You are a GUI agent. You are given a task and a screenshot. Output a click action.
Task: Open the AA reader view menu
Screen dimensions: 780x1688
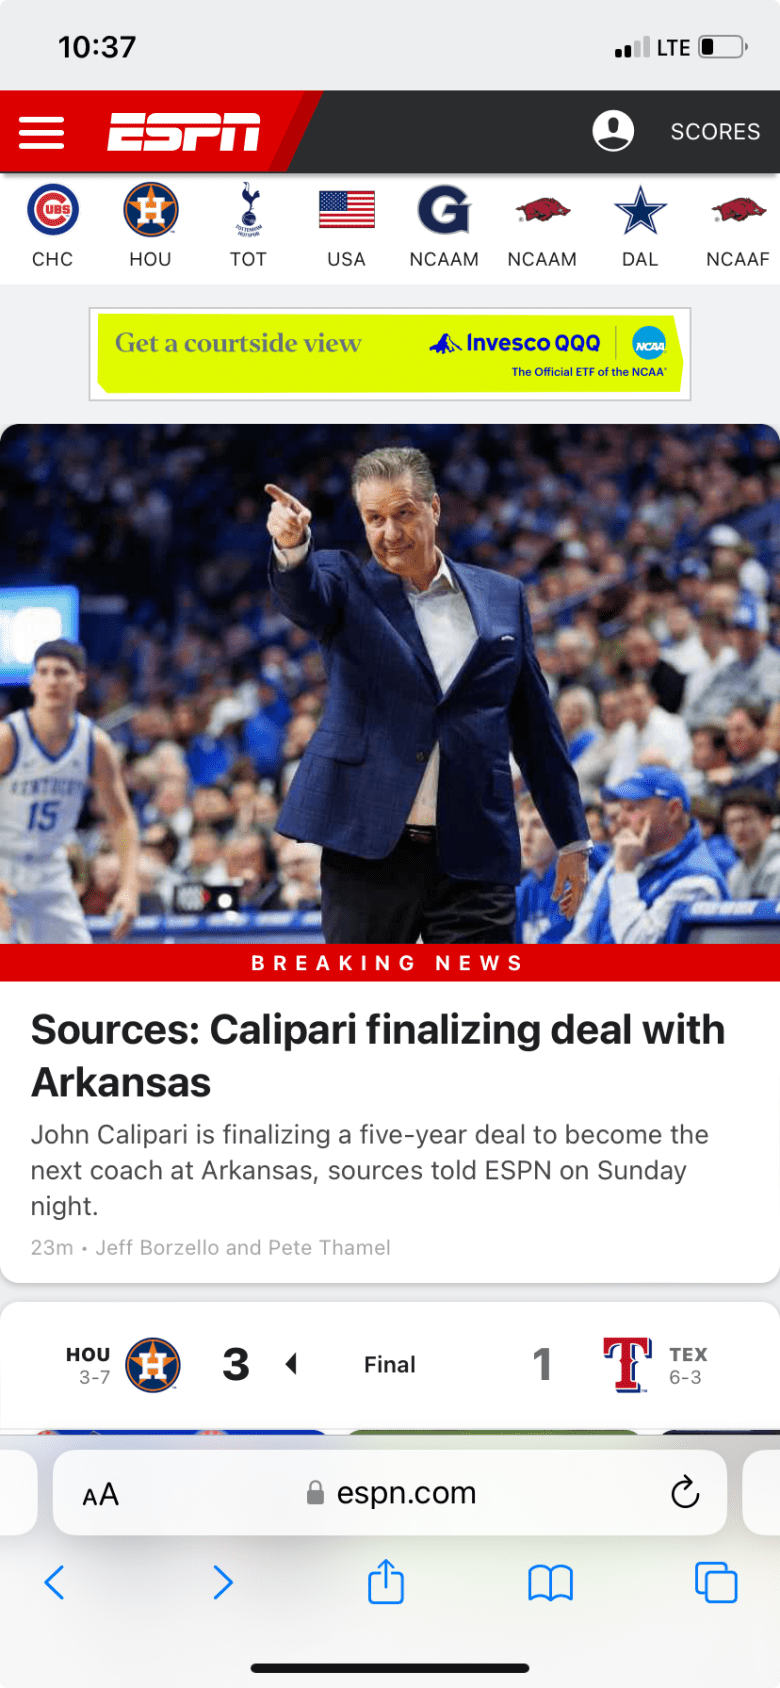click(x=100, y=1494)
